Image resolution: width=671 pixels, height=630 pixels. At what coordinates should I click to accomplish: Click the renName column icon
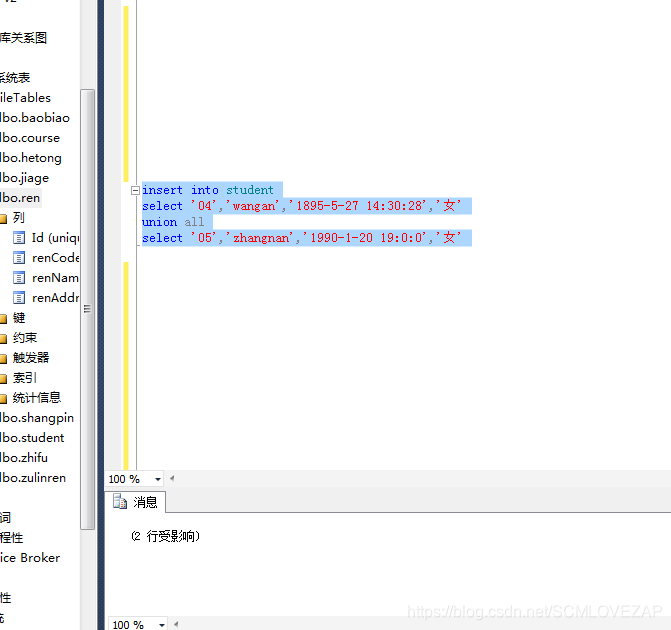(x=19, y=278)
